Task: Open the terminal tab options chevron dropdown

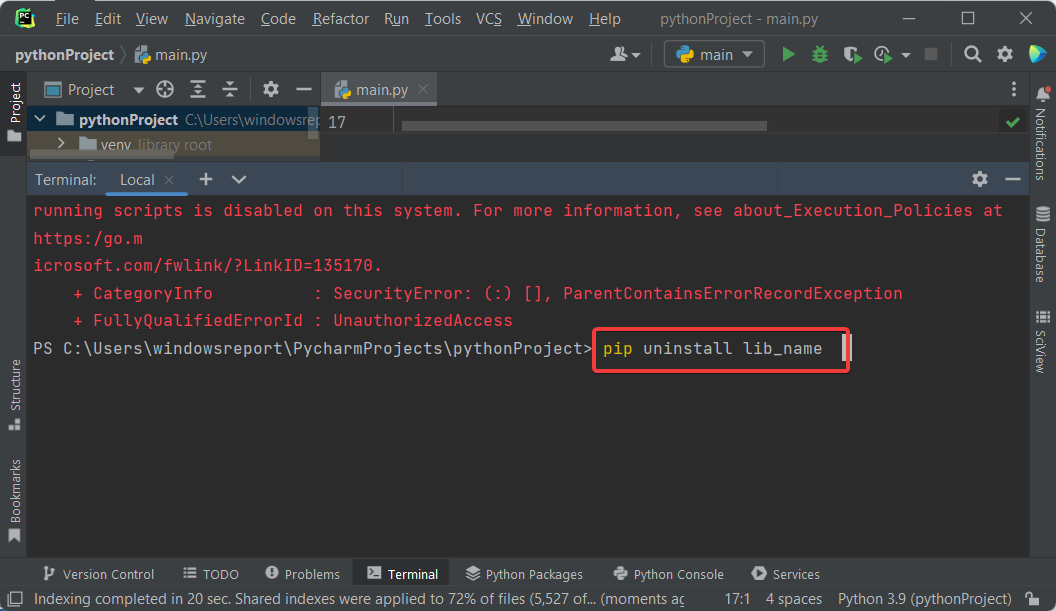Action: tap(239, 179)
